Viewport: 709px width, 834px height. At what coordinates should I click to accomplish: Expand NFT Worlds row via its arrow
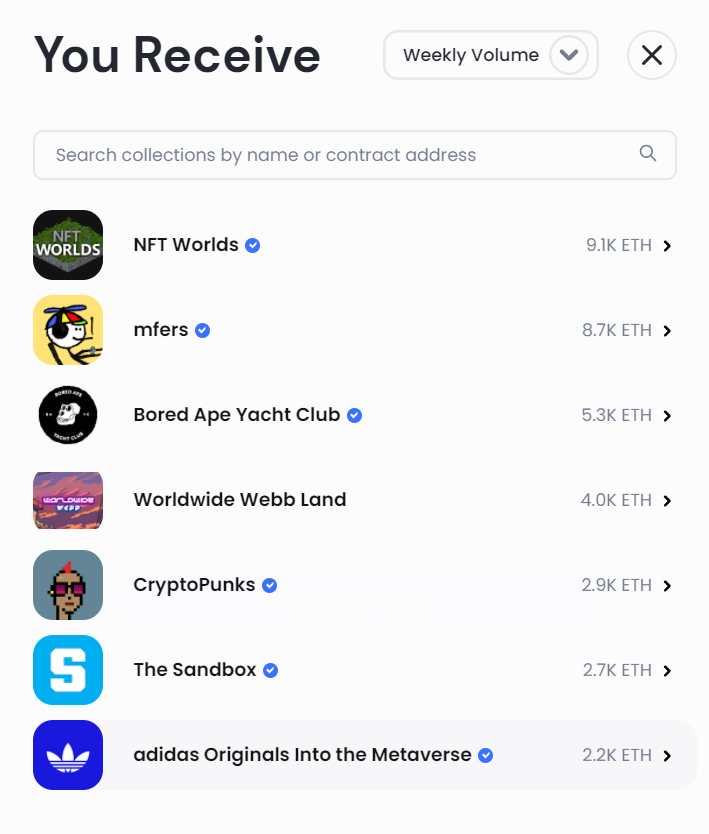pyautogui.click(x=667, y=246)
